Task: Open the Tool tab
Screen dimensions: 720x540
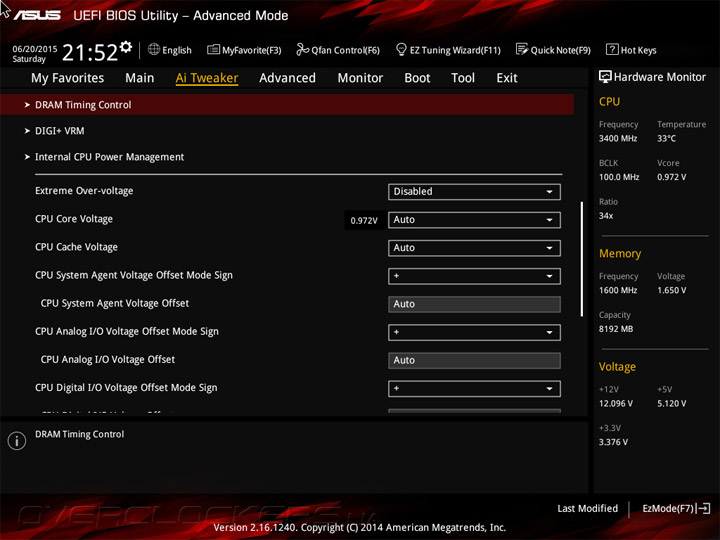Action: 463,78
